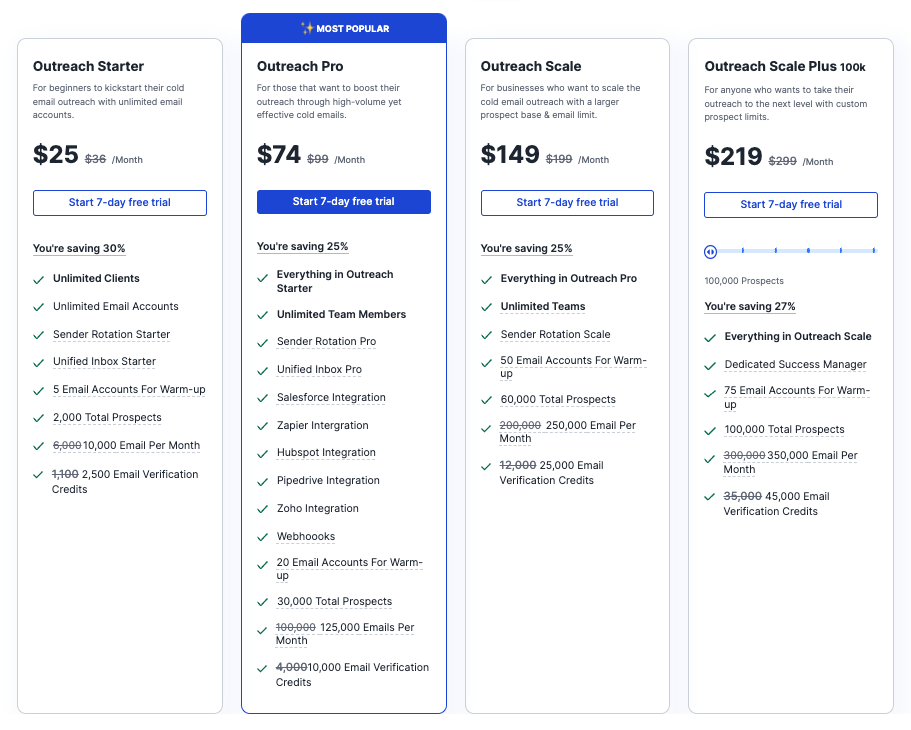Screen dimensions: 911x730
Task: Click checkmark icon beside Unlimited Clients
Action: (x=39, y=279)
